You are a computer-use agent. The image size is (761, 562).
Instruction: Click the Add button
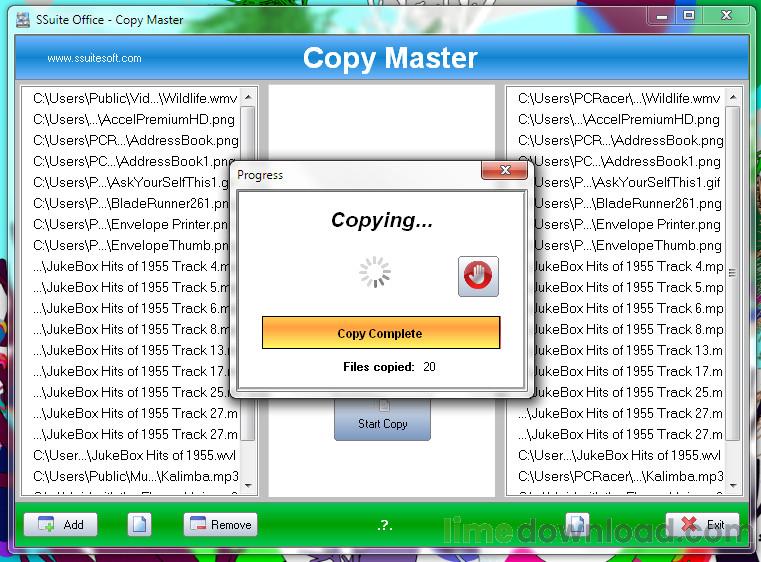point(61,525)
